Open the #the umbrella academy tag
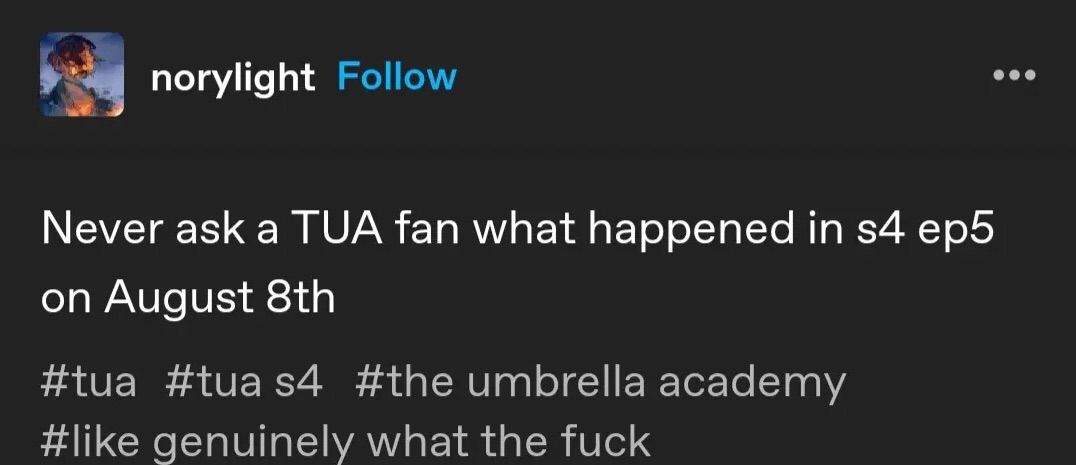The width and height of the screenshot is (1076, 465). [600, 384]
